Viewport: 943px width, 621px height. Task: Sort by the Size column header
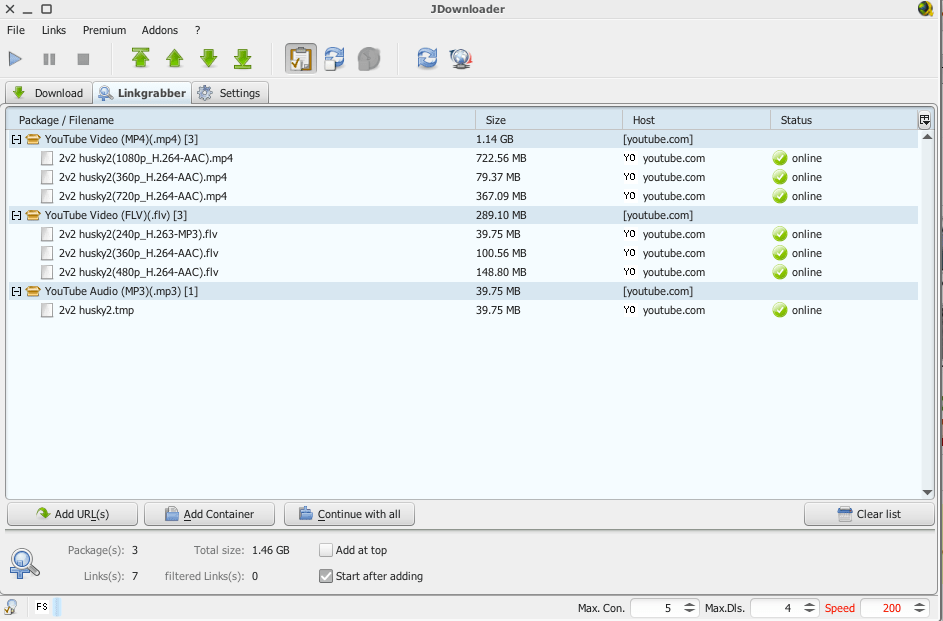(x=549, y=120)
